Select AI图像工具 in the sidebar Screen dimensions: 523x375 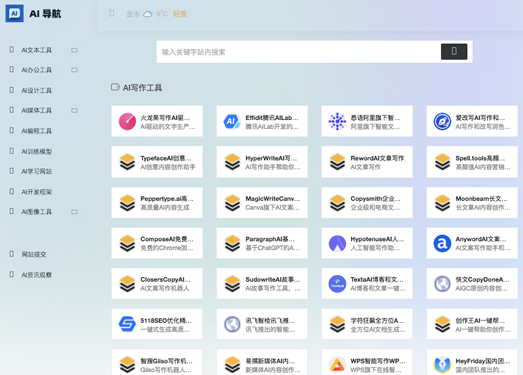coord(36,212)
